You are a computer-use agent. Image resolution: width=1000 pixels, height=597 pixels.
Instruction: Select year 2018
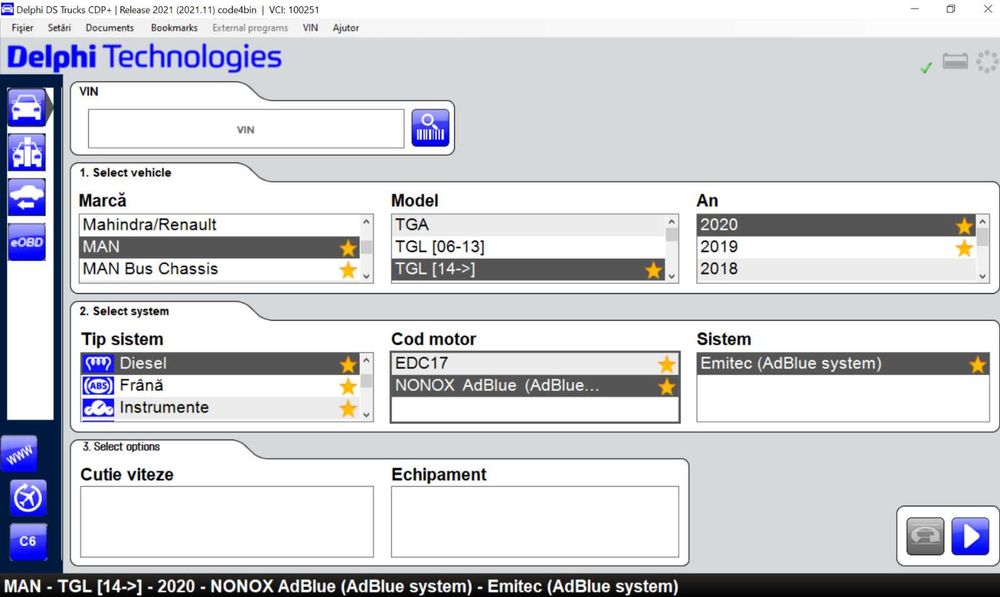pyautogui.click(x=837, y=269)
